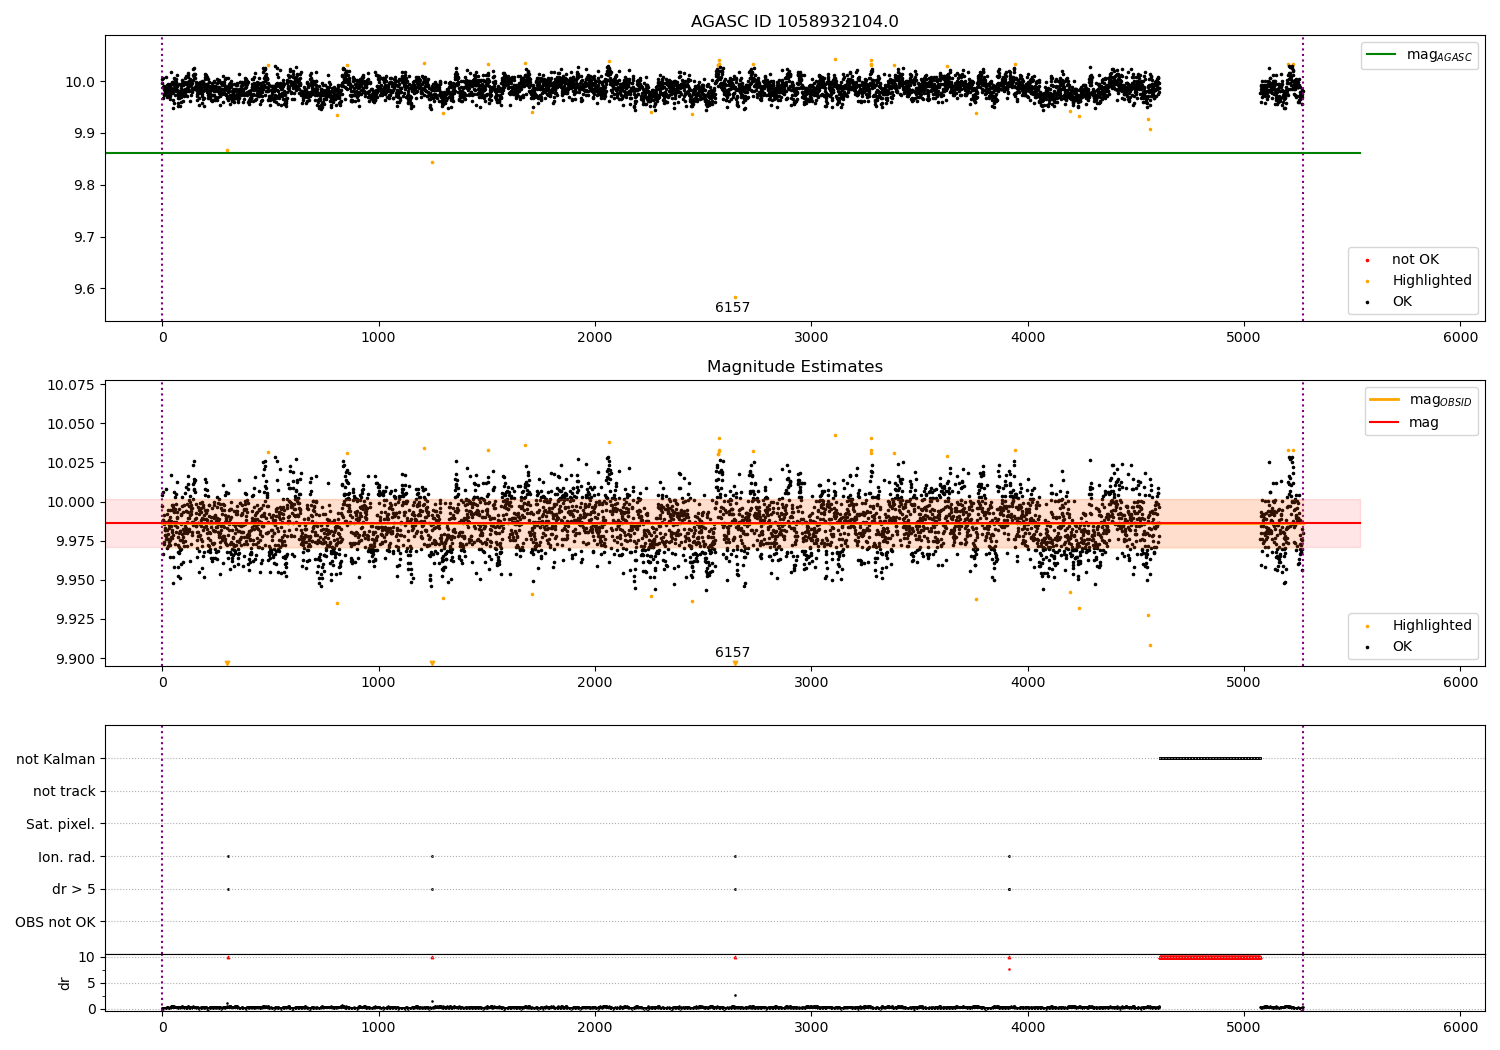Click y-axis tick '9.6' on the top plot

[85, 290]
